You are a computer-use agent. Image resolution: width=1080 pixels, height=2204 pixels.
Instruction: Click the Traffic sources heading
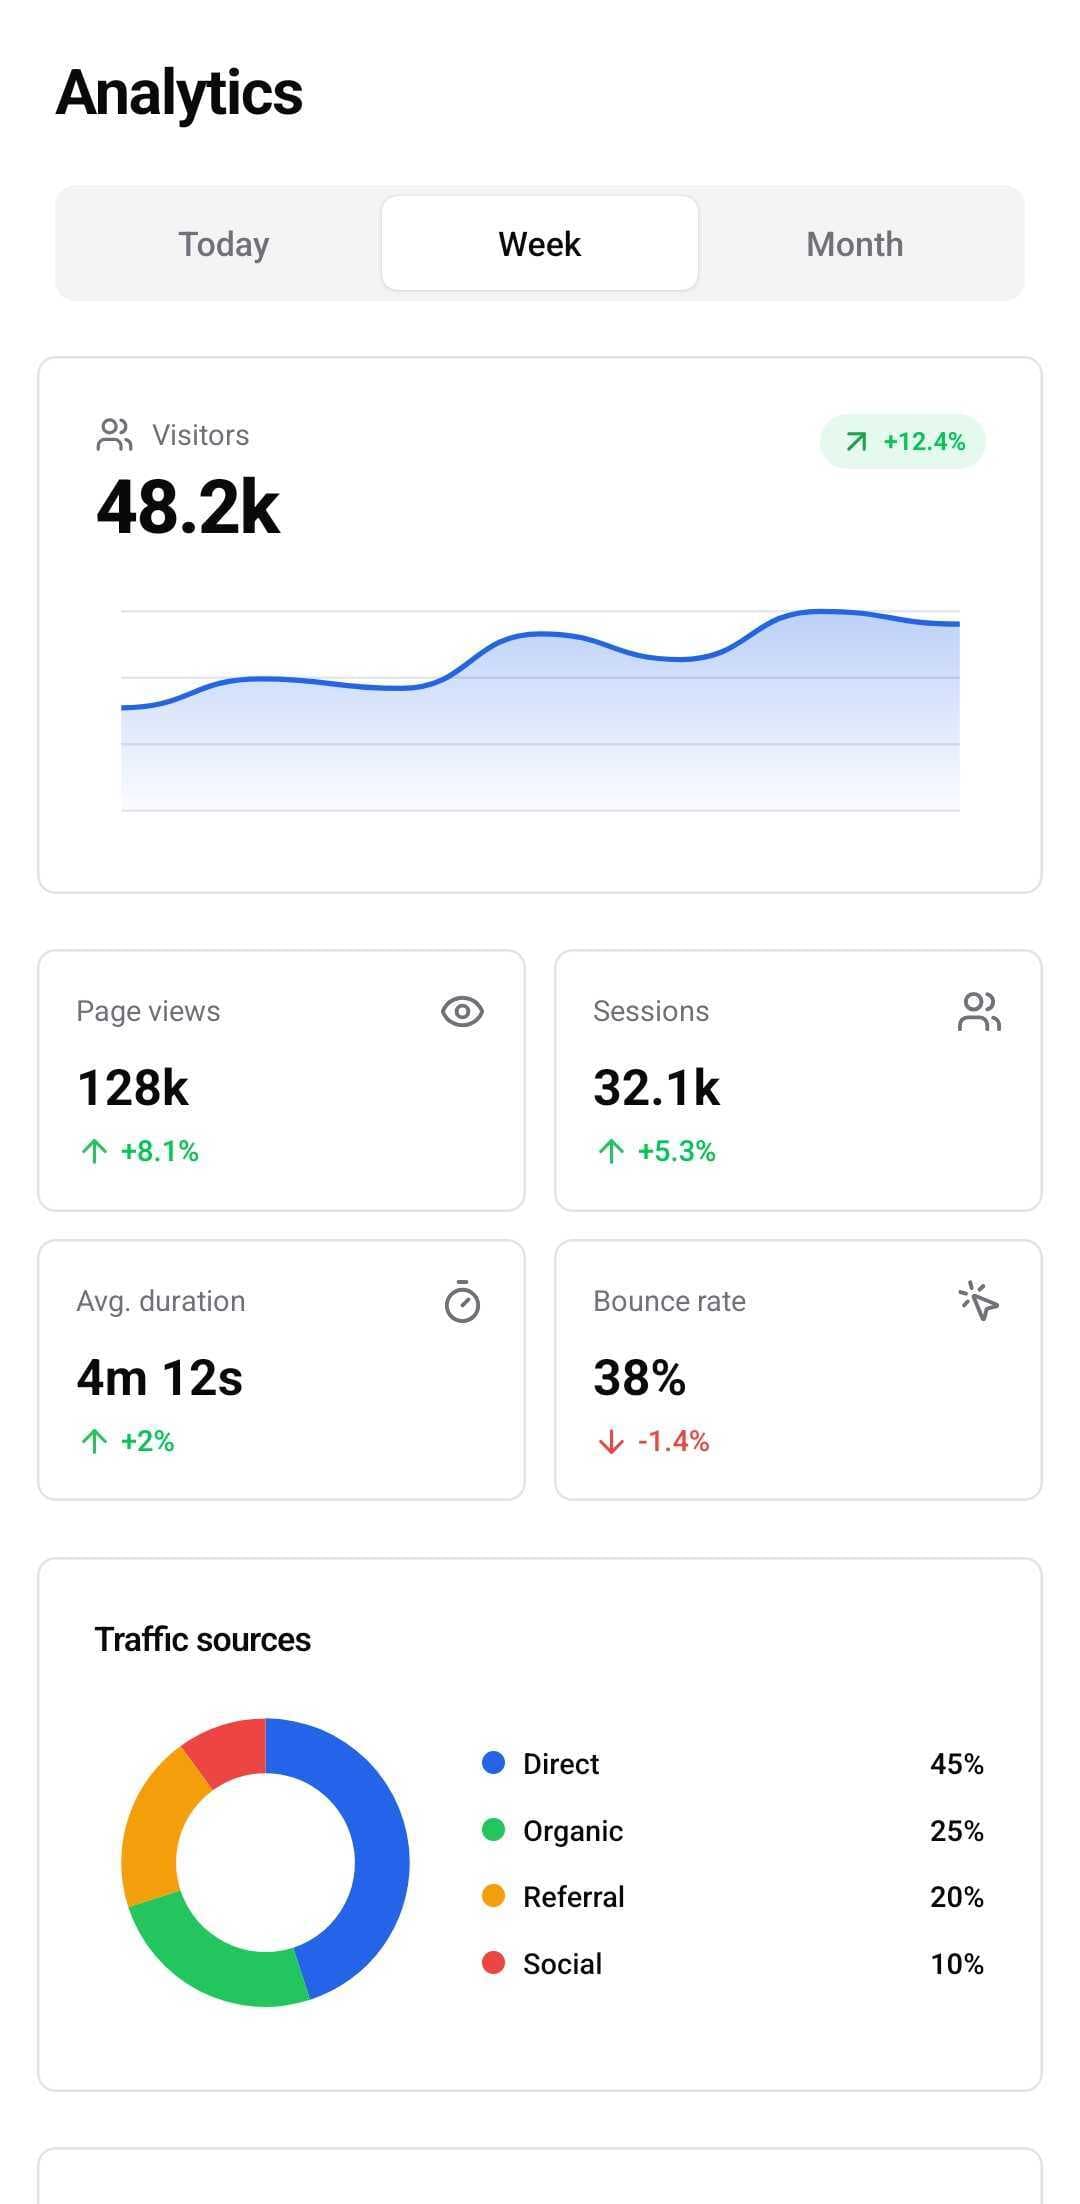[203, 1639]
